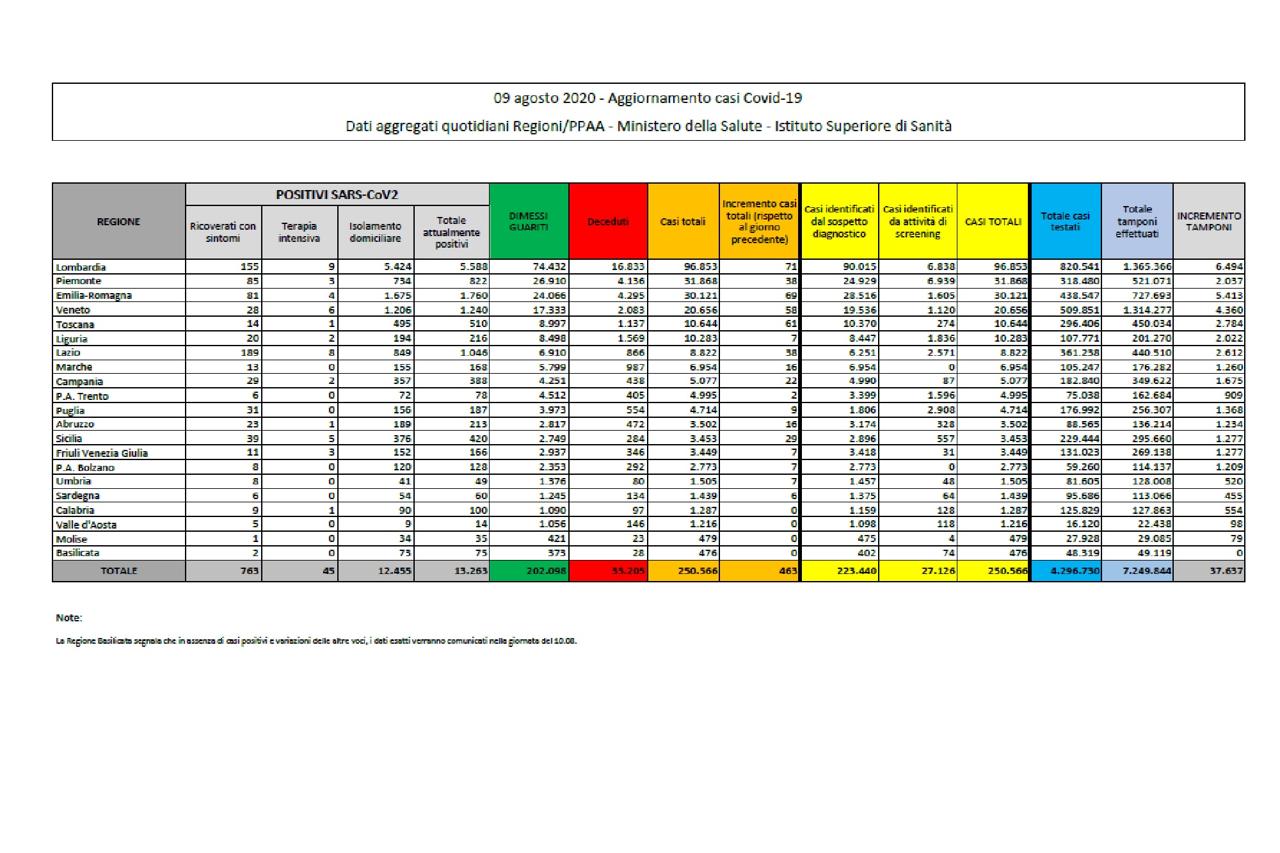Select the 'POSITIVI SARS-CoV2' group header
The image size is (1280, 853).
338,192
